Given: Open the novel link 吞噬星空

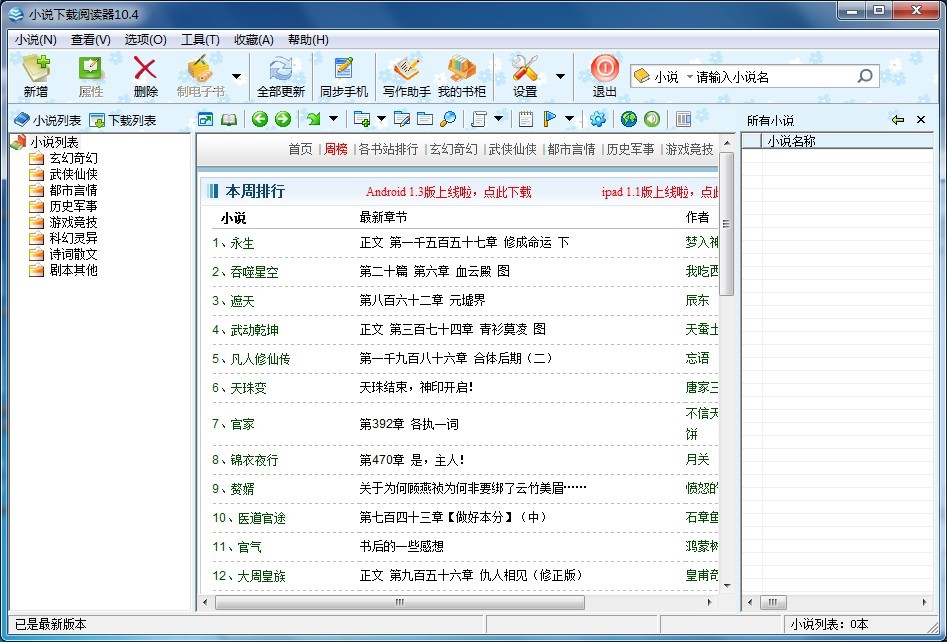Looking at the screenshot, I should [x=254, y=272].
